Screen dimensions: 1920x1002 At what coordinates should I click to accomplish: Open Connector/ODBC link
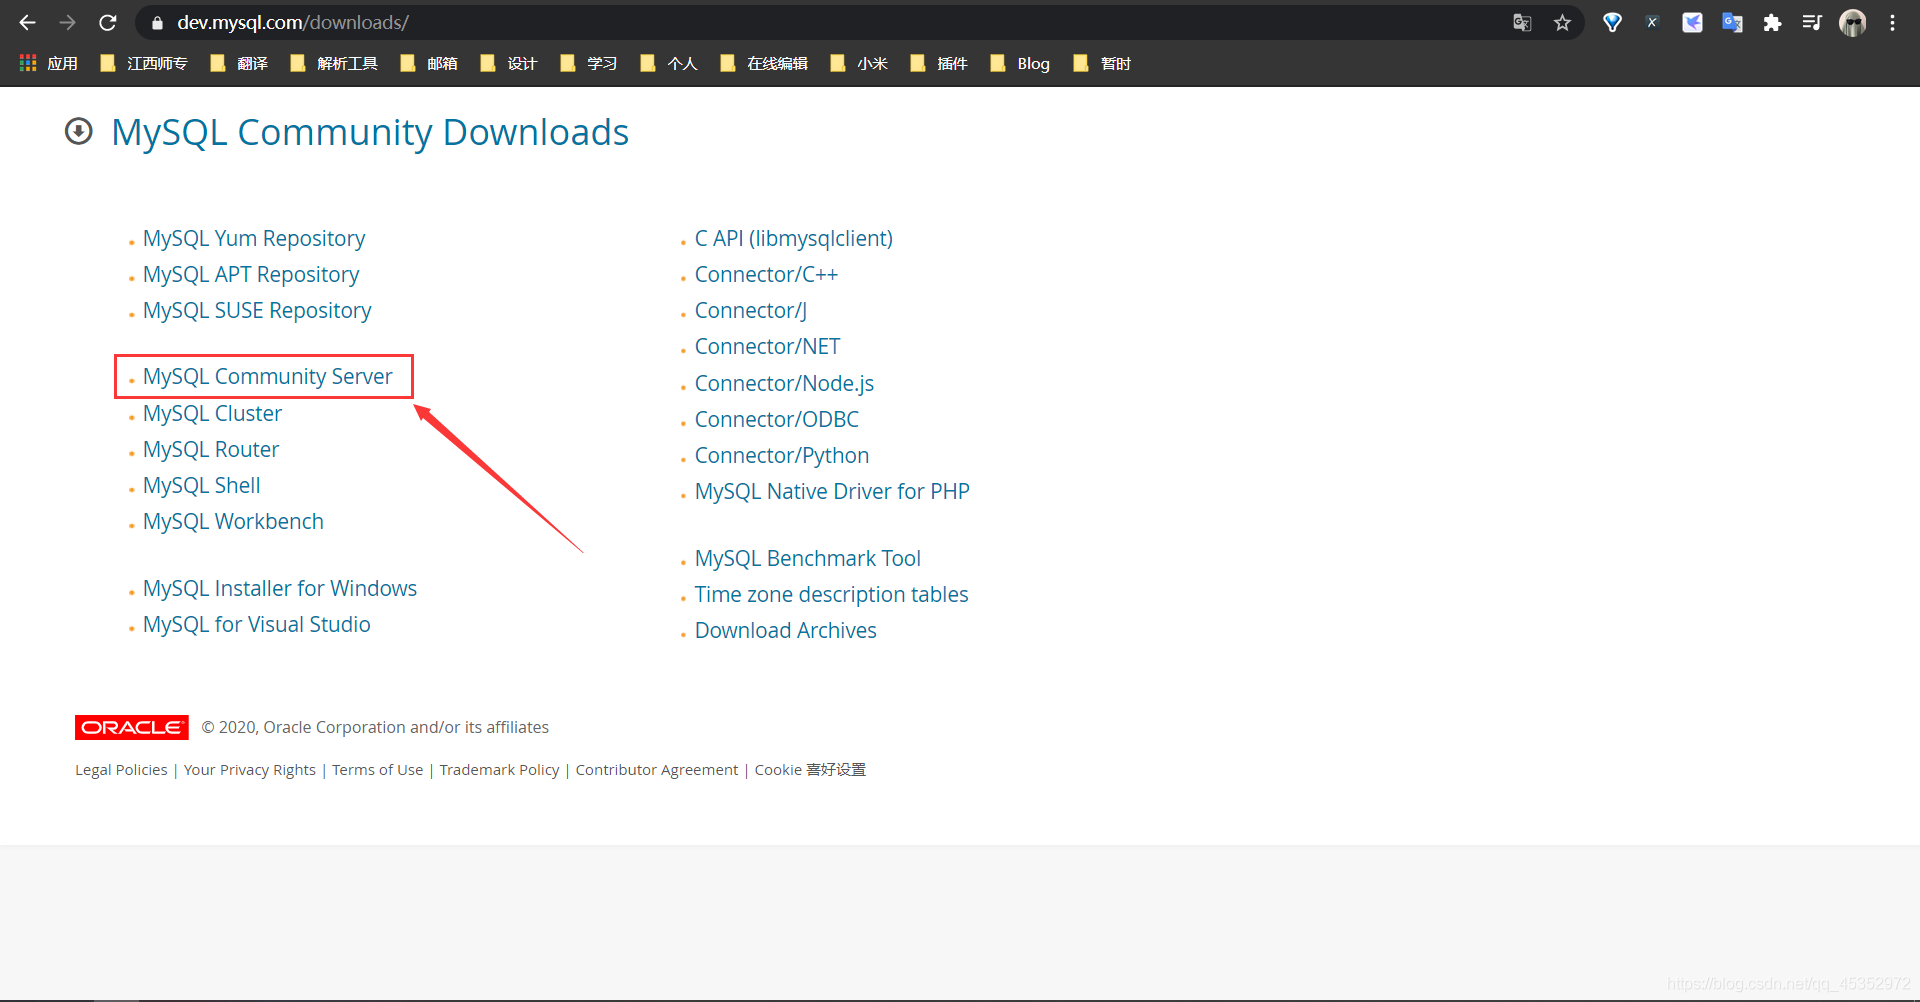tap(777, 419)
